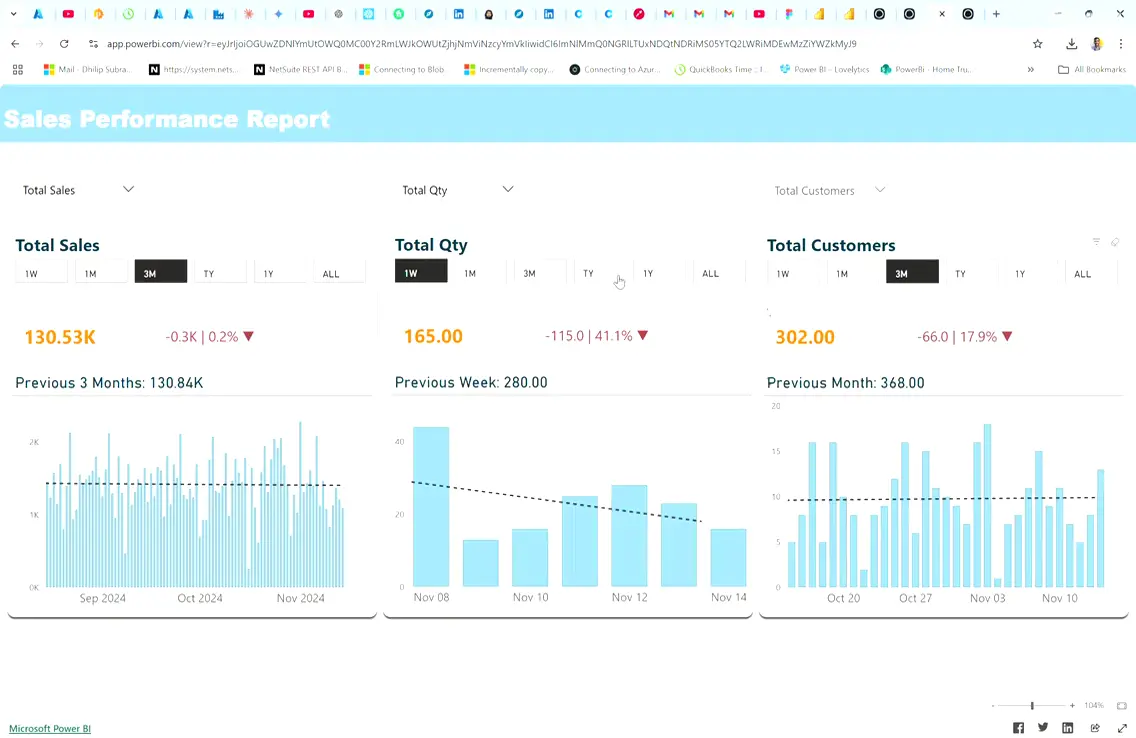Screen dimensions: 1136x738
Task: Select 1M period for Total Sales
Action: [101, 274]
